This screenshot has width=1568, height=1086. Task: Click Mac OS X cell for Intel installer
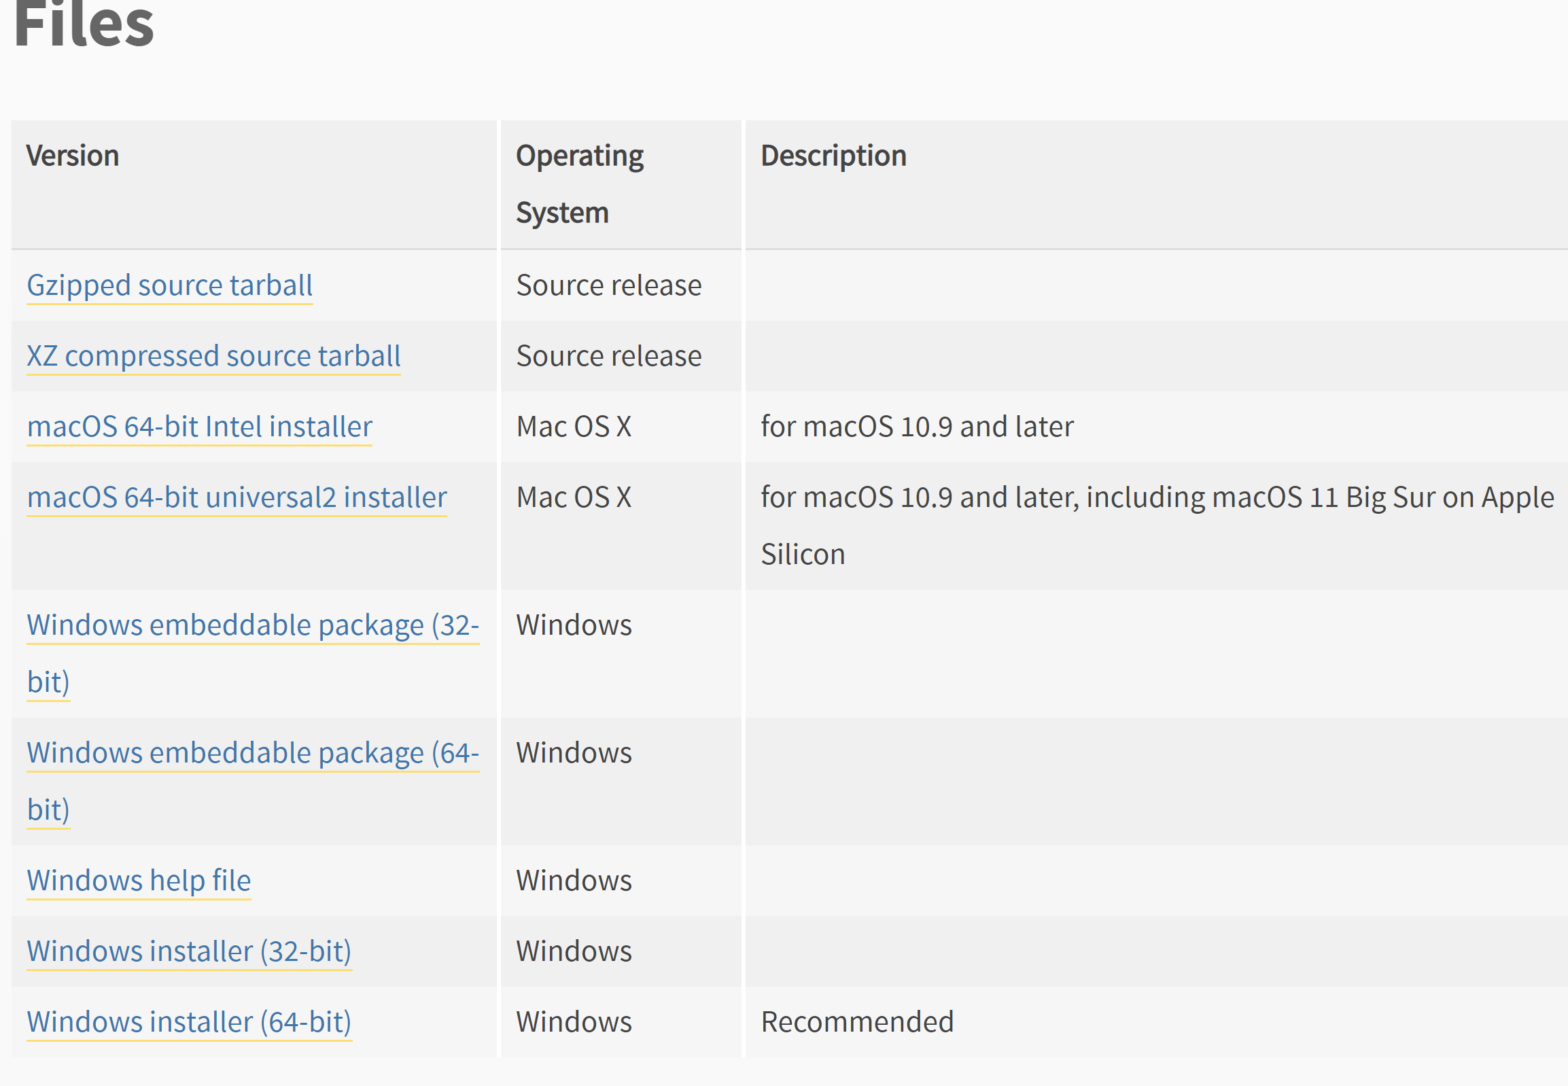[x=573, y=427]
